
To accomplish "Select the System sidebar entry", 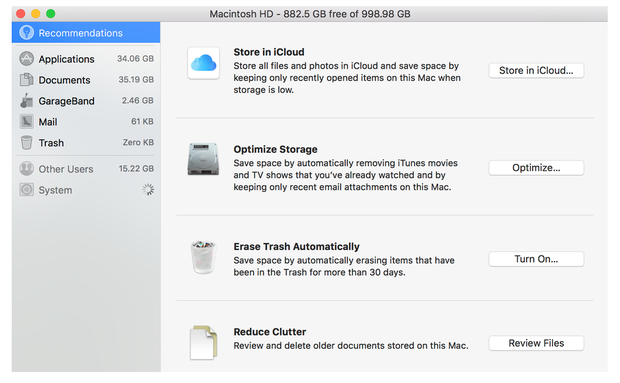I will (x=86, y=190).
